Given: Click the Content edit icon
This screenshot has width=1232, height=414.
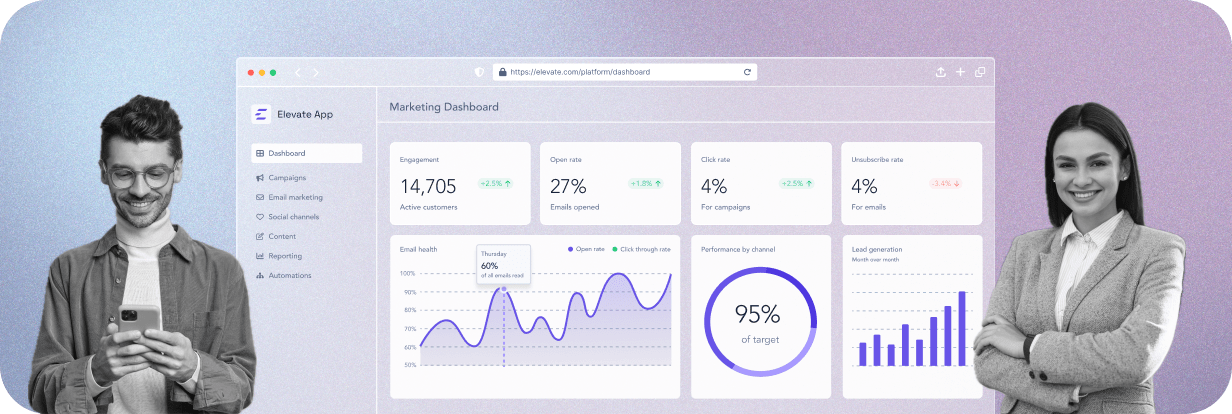Looking at the screenshot, I should point(260,236).
